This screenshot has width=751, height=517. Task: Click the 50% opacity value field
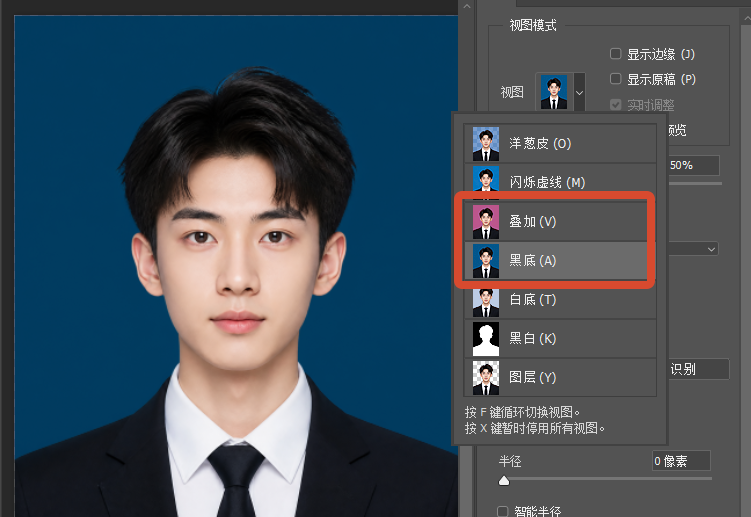point(693,165)
